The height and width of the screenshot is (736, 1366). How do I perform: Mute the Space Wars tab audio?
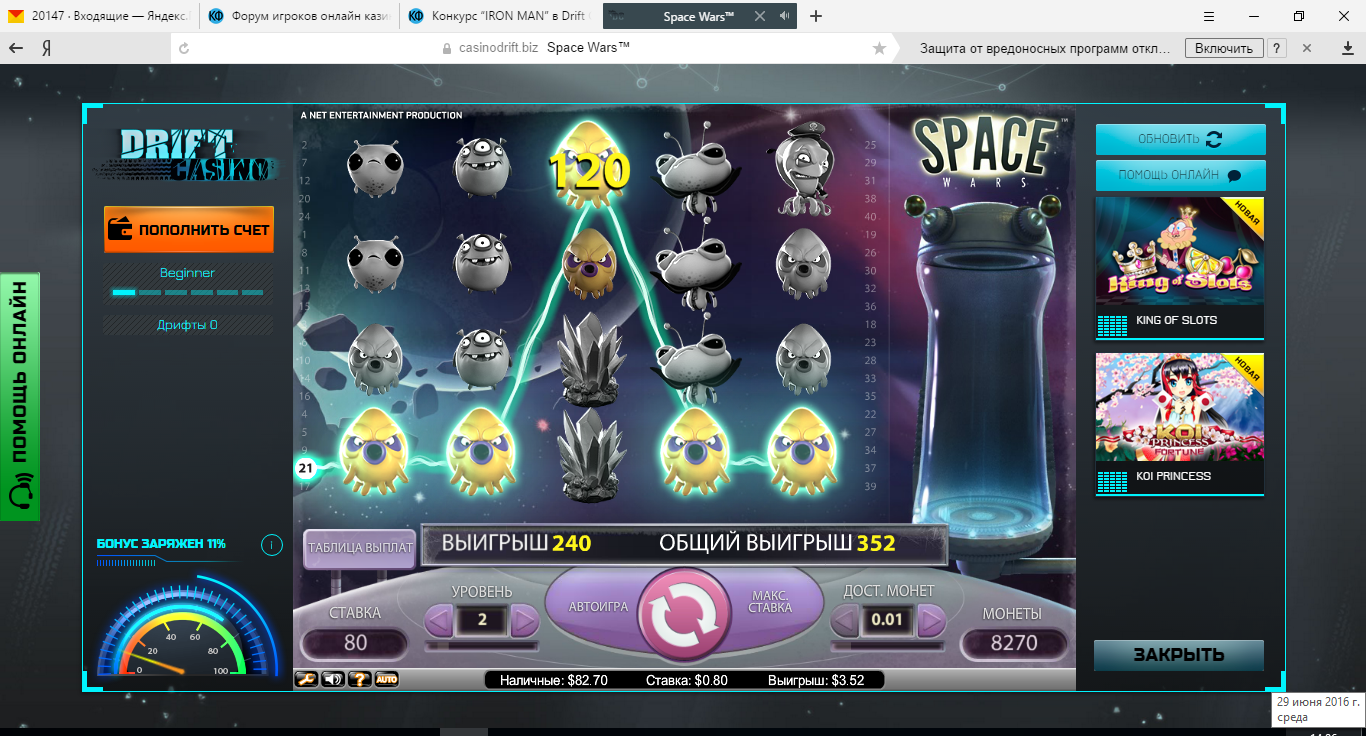pyautogui.click(x=785, y=16)
